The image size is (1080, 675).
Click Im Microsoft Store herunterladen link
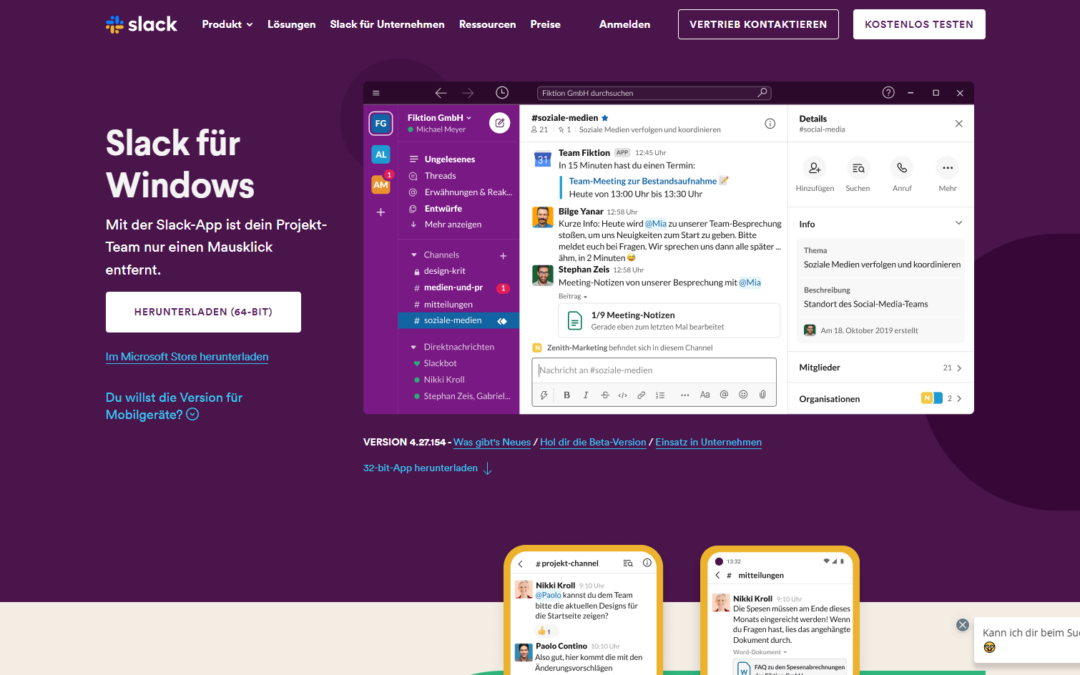pos(187,357)
